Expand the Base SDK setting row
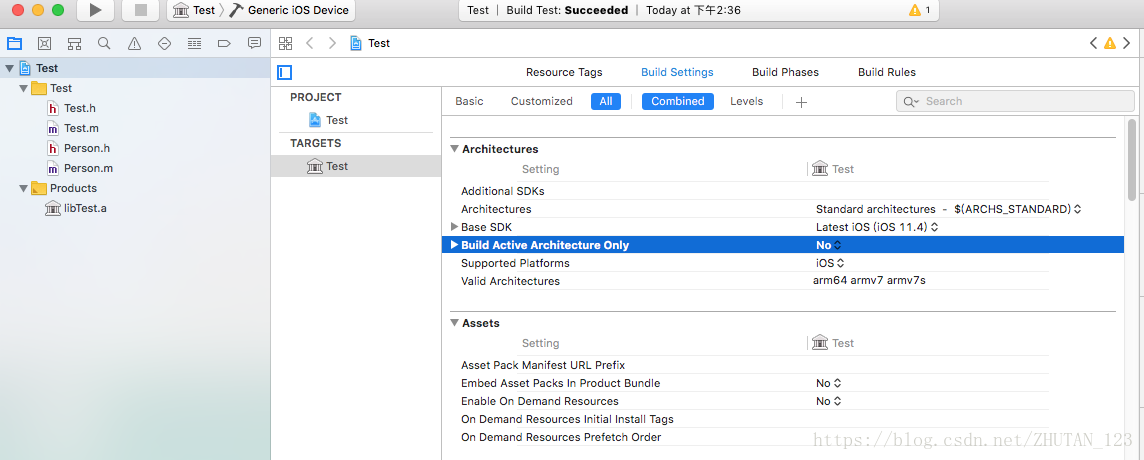This screenshot has height=460, width=1144. (x=455, y=227)
